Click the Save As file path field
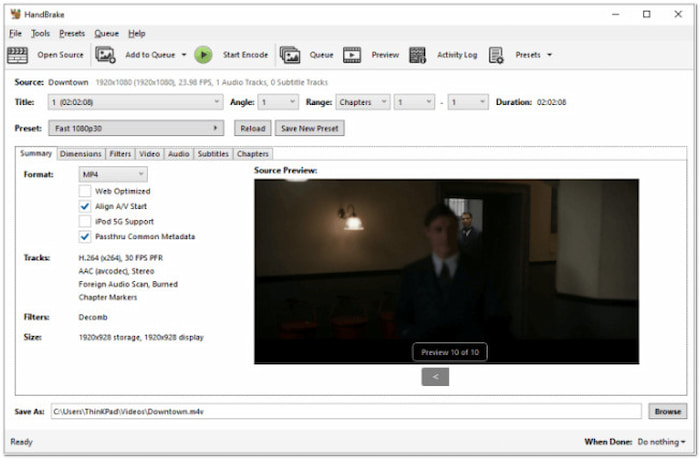 tap(345, 411)
